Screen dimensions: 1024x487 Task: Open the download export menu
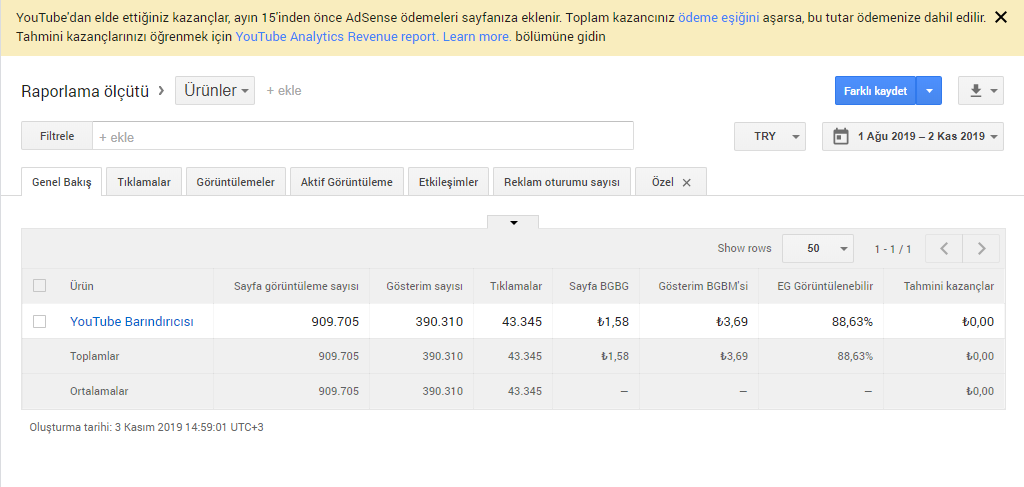pyautogui.click(x=981, y=91)
